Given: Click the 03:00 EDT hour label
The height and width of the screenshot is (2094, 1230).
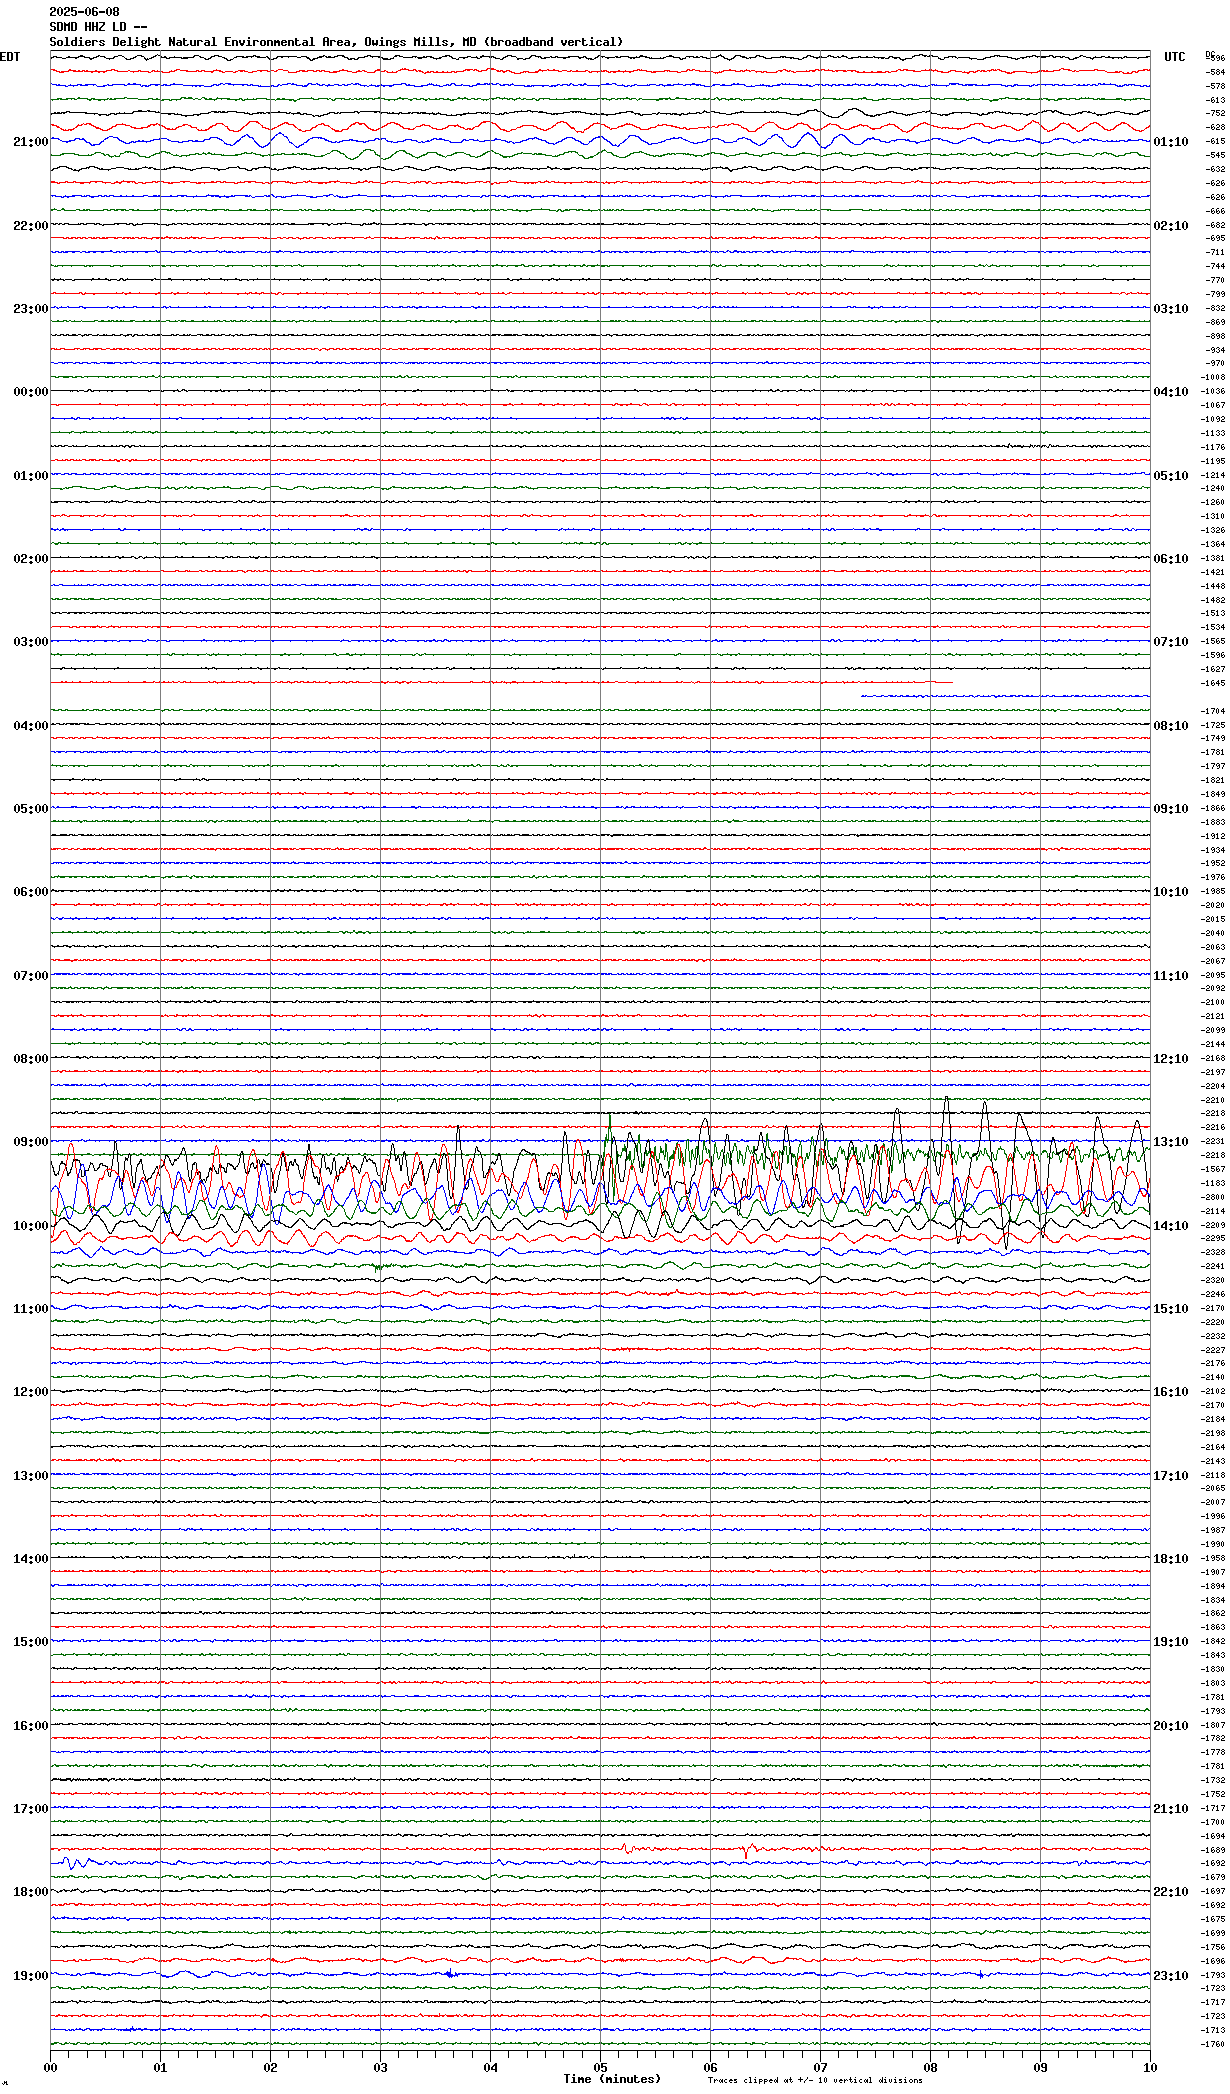Looking at the screenshot, I should (x=31, y=642).
